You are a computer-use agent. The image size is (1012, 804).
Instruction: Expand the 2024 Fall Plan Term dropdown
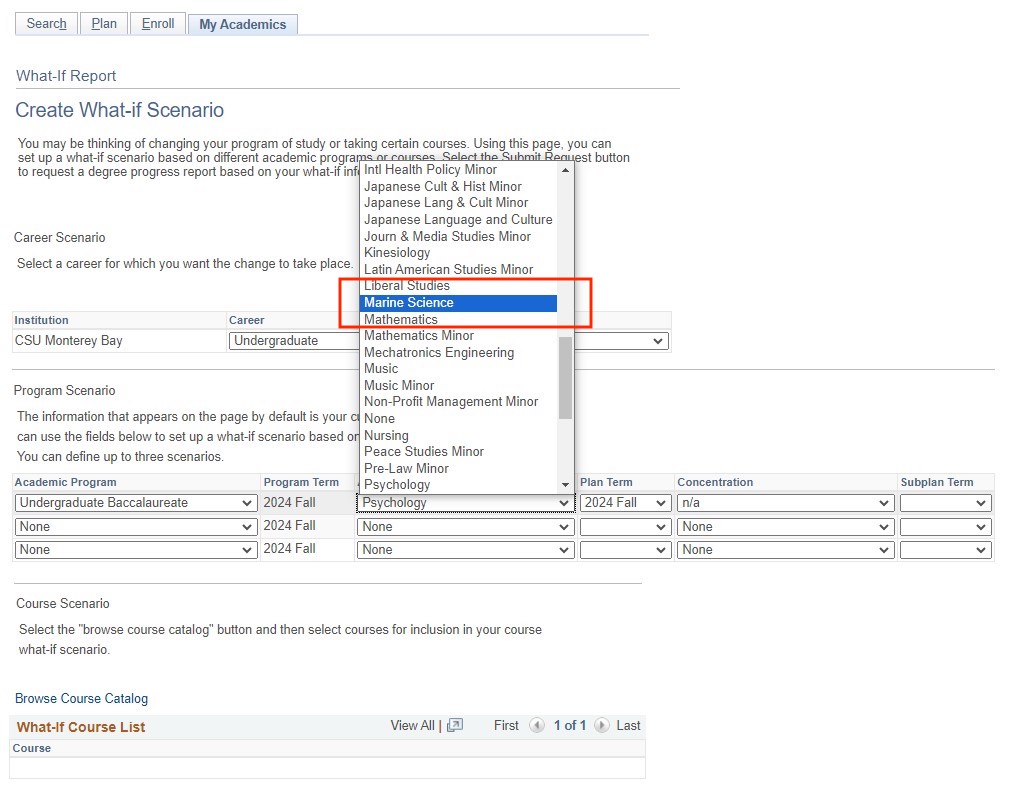click(x=625, y=503)
